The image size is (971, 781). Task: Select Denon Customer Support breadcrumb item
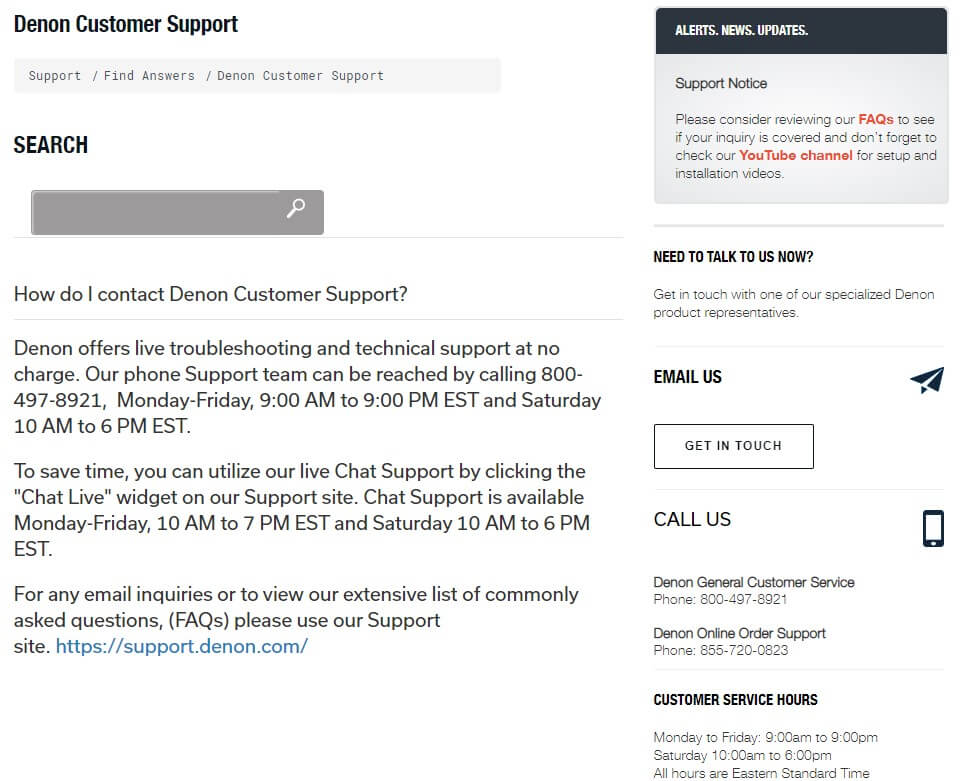tap(300, 76)
